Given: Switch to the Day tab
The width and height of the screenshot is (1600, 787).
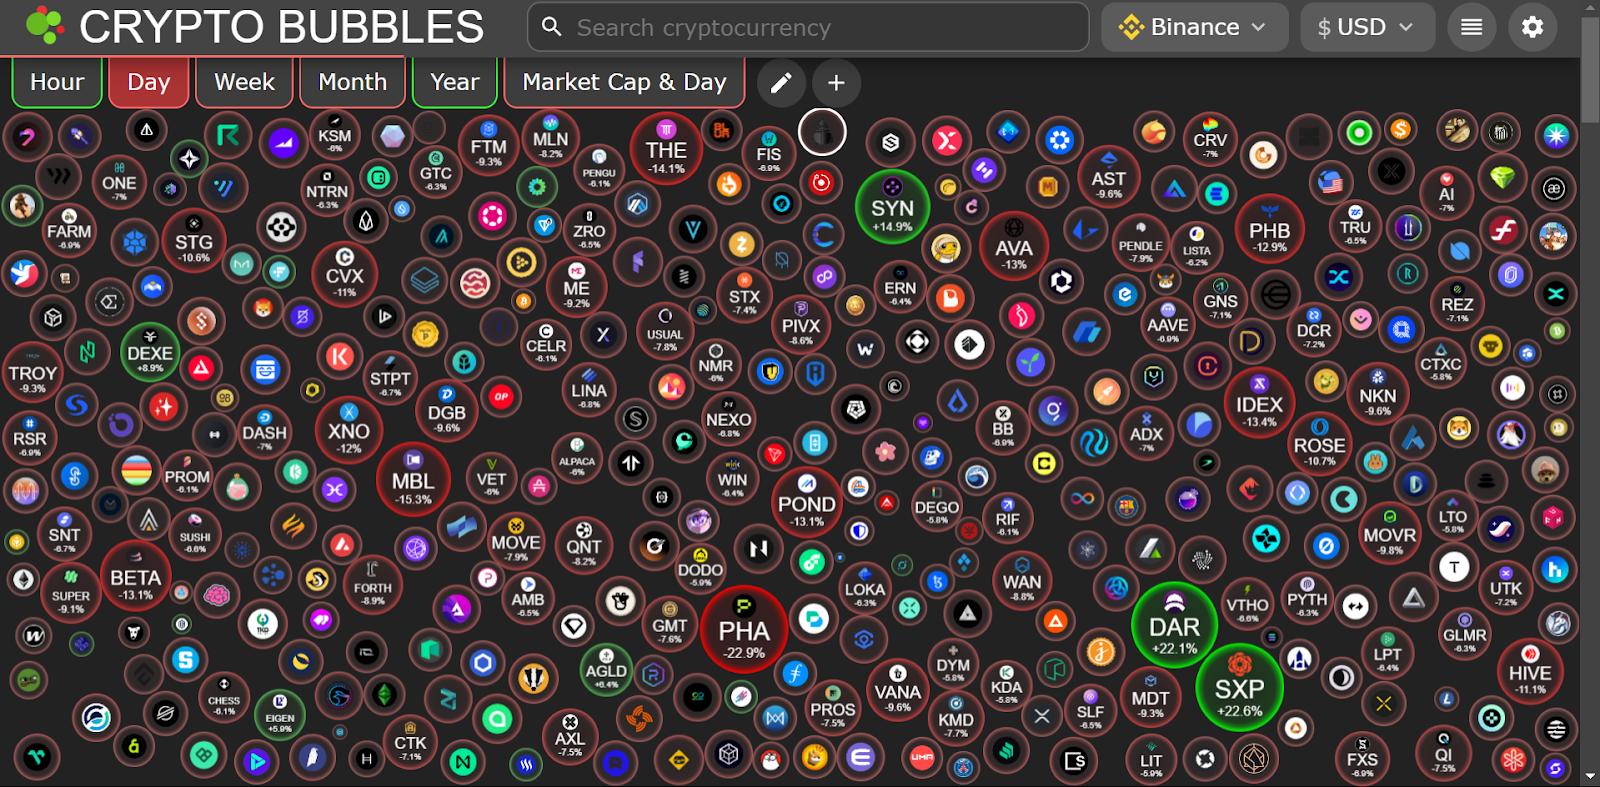Looking at the screenshot, I should click(149, 82).
